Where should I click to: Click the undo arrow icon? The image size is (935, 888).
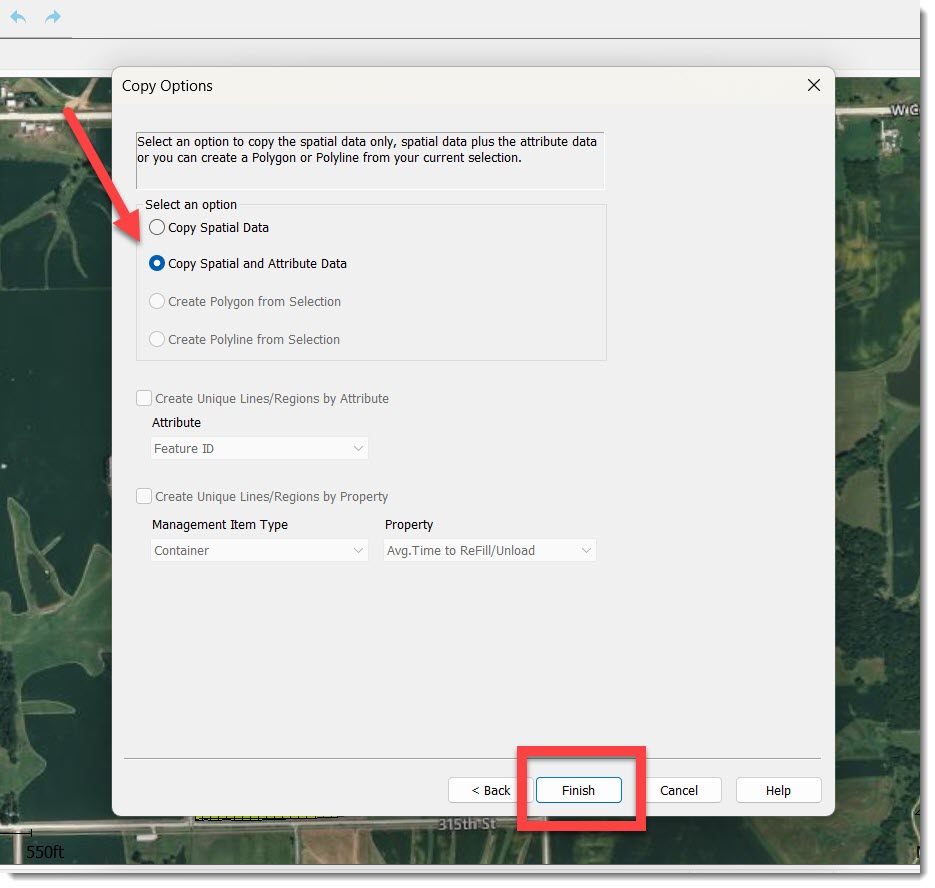point(18,17)
